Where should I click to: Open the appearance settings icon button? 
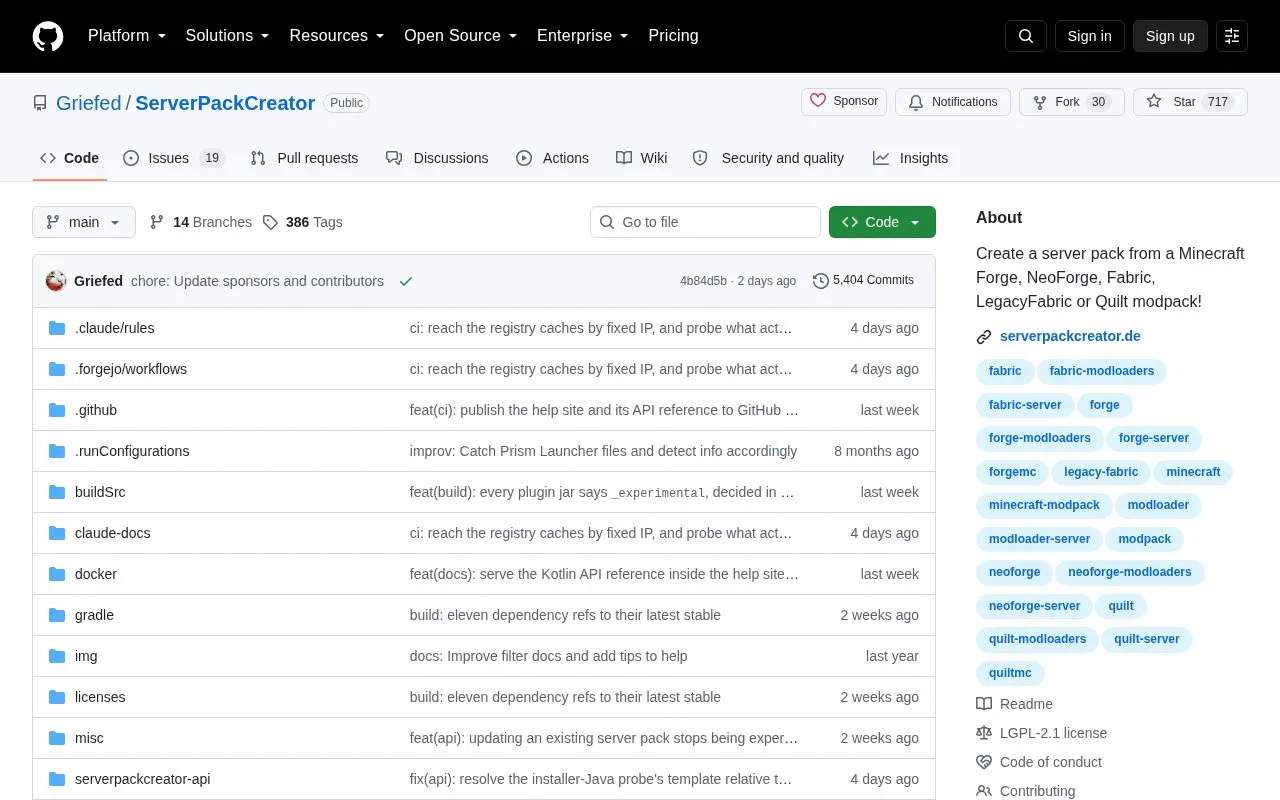pos(1232,36)
